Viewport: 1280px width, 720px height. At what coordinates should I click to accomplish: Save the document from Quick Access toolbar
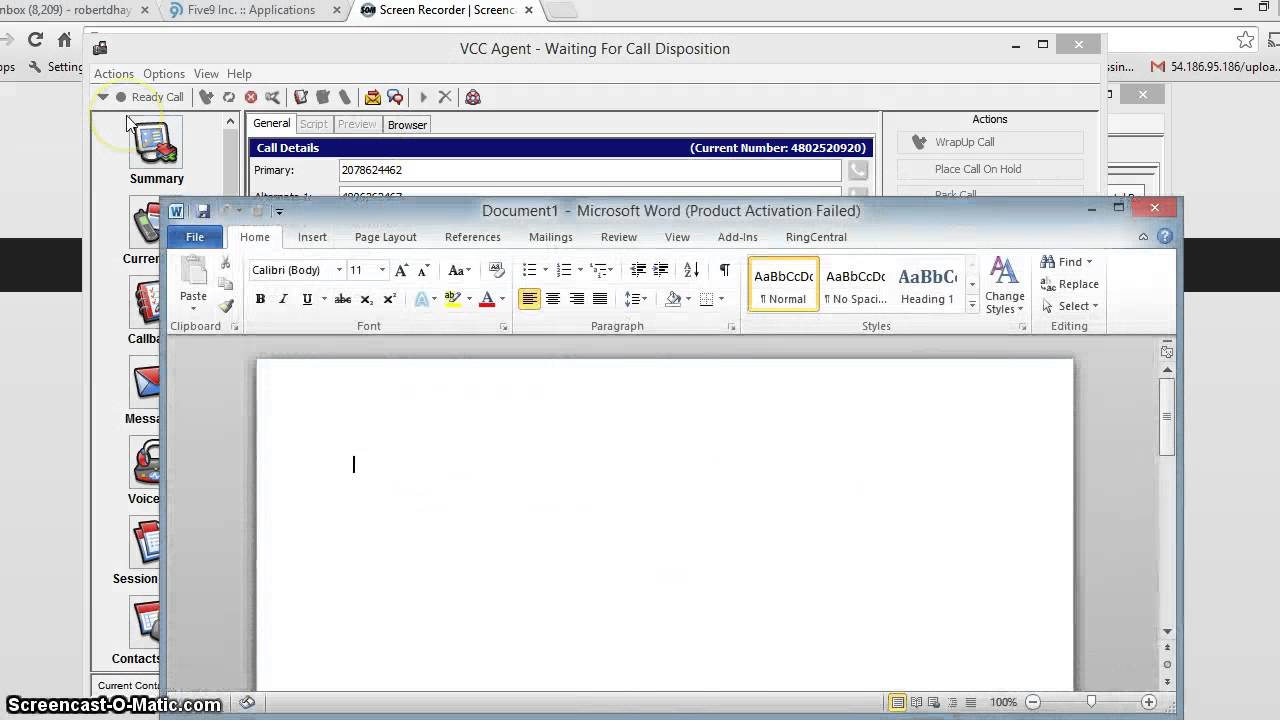[203, 211]
